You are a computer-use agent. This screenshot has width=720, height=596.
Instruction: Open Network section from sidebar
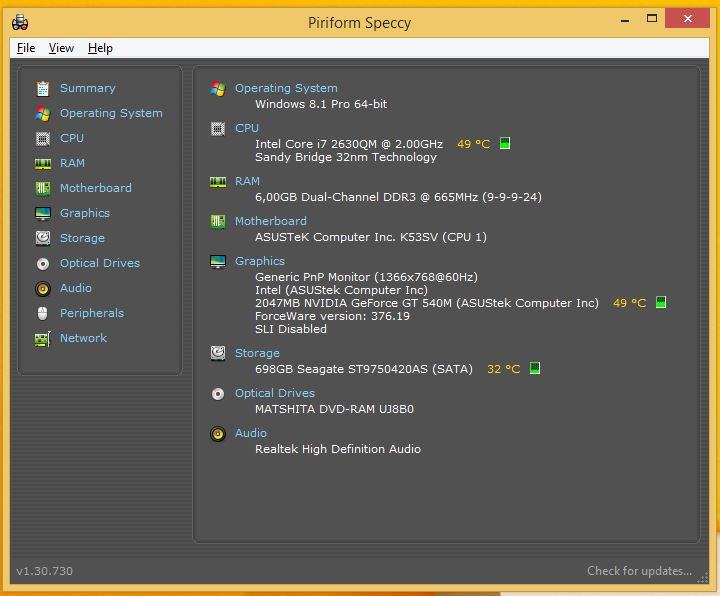83,338
